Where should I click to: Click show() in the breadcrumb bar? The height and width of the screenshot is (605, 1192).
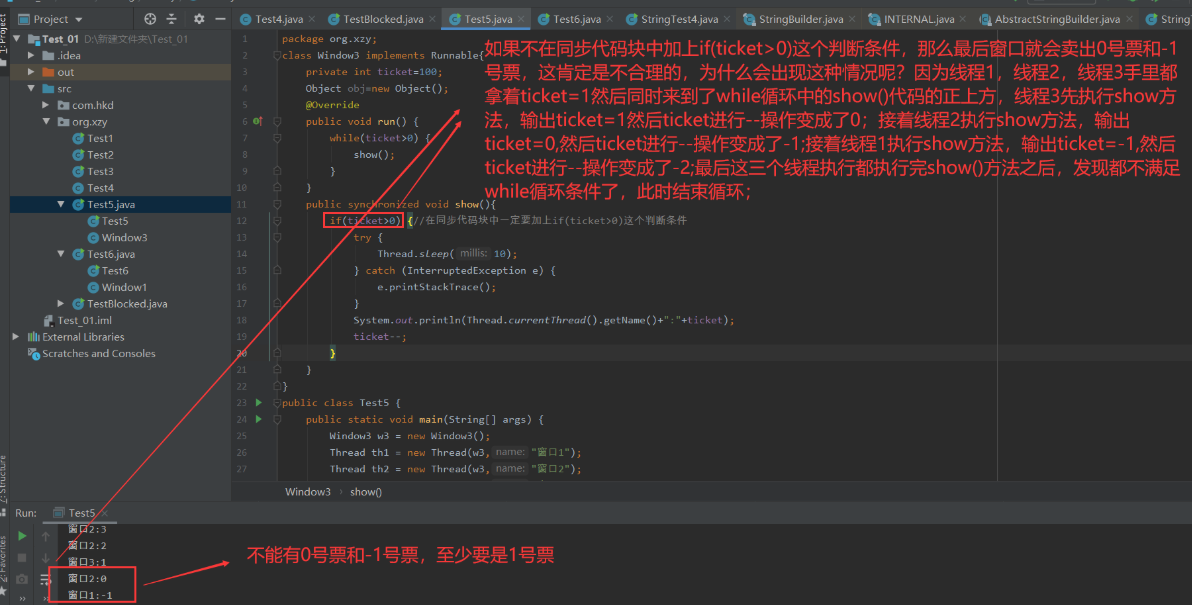[366, 492]
